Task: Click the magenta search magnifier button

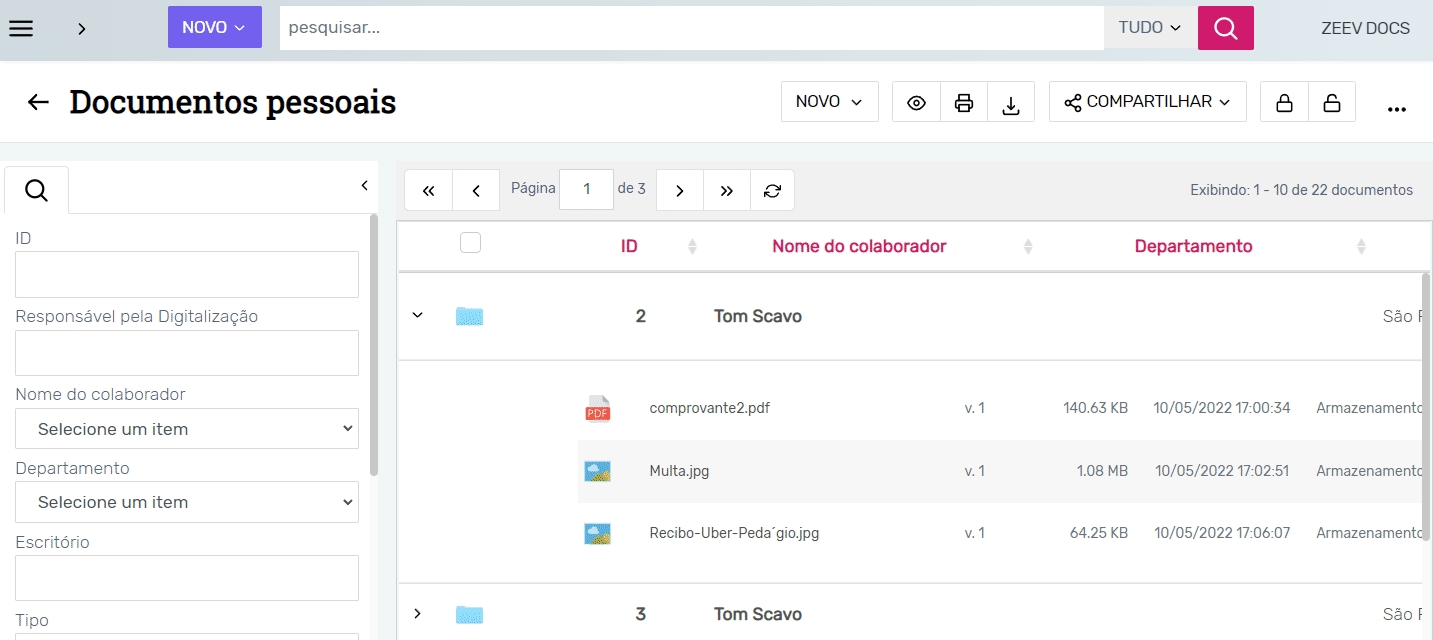Action: pyautogui.click(x=1225, y=28)
